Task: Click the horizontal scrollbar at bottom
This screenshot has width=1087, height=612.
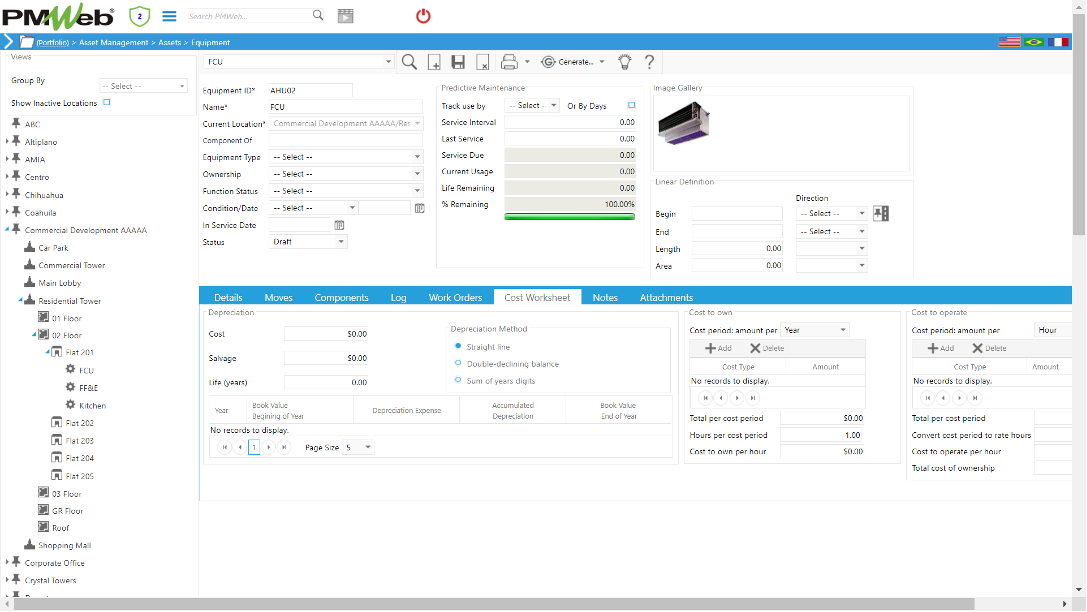Action: point(494,604)
